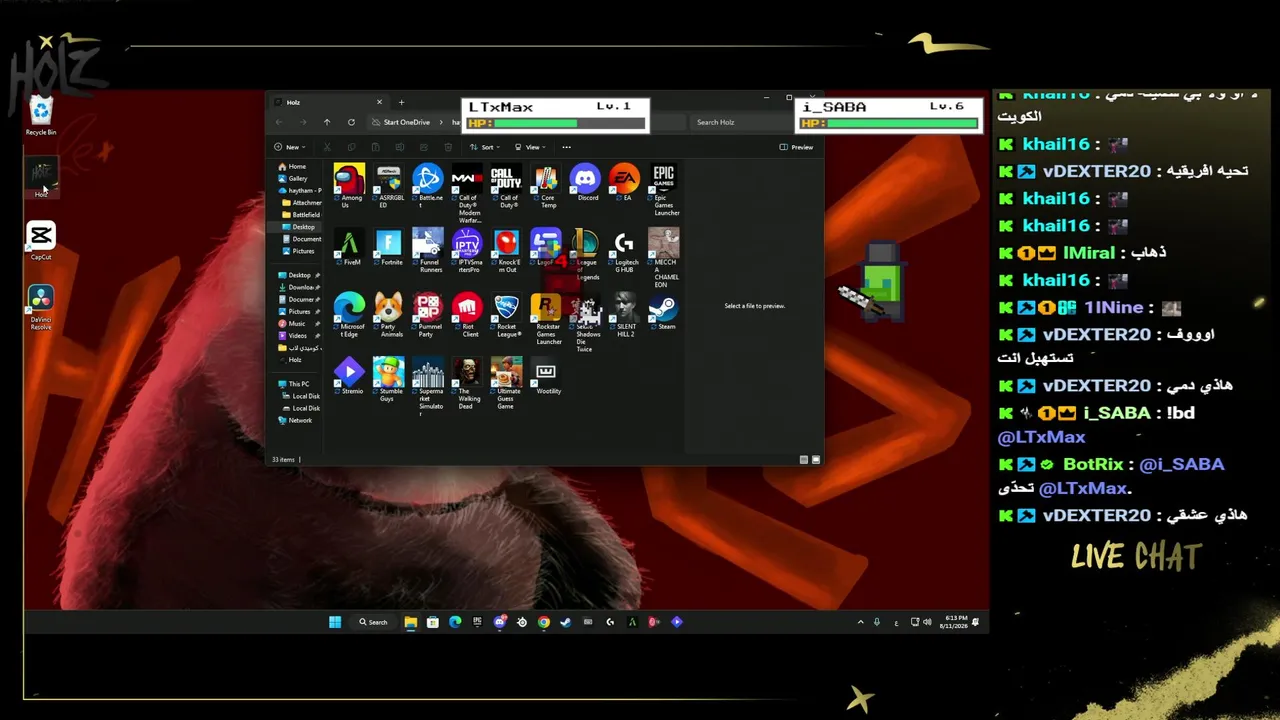Select the Pummel Party shortcut

pos(428,315)
